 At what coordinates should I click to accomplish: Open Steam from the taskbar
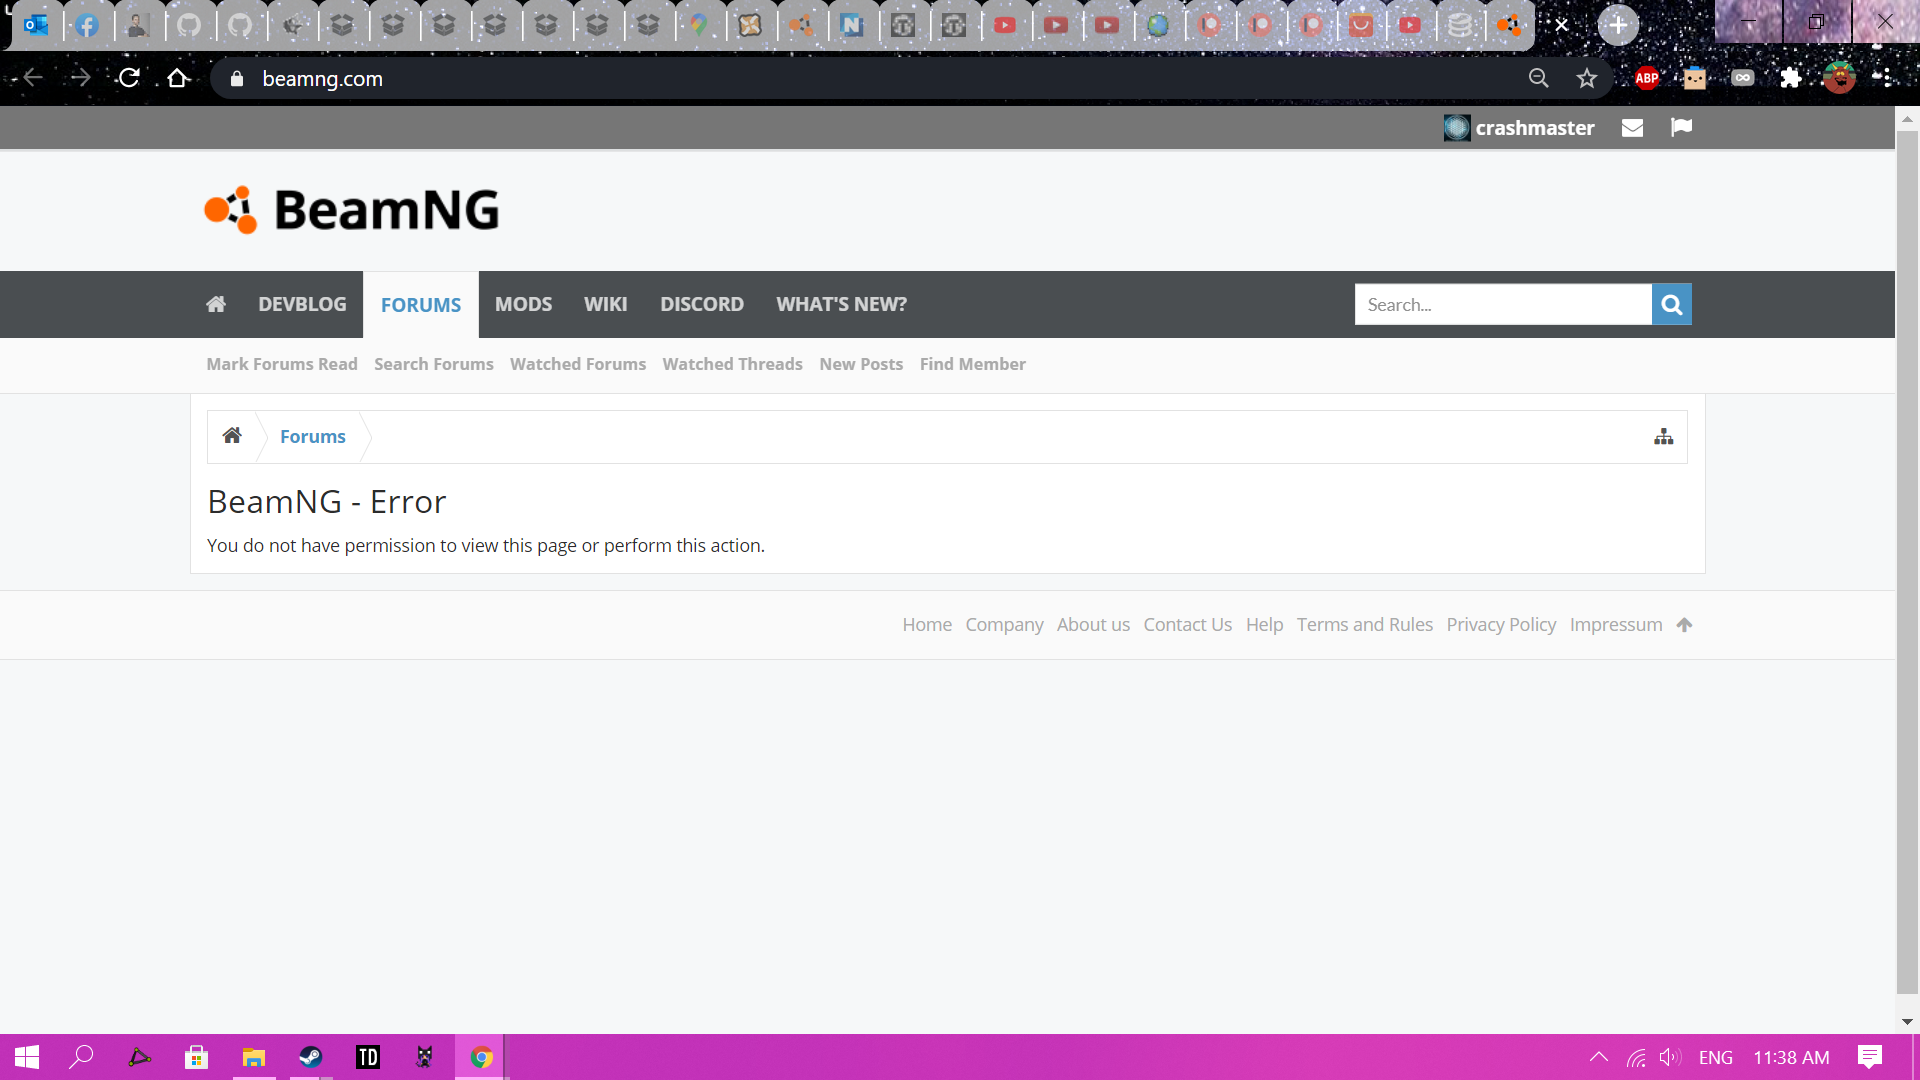311,1057
